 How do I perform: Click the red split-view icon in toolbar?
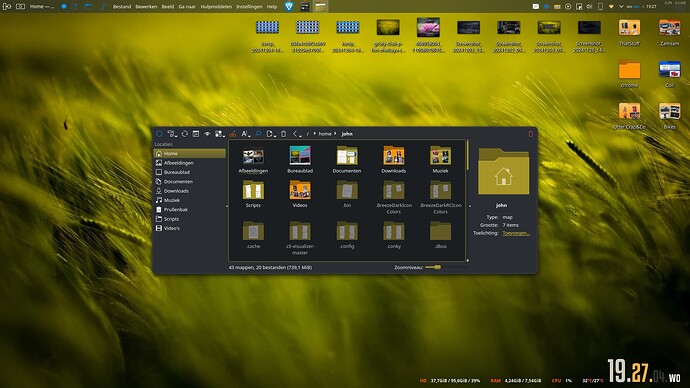click(x=232, y=134)
